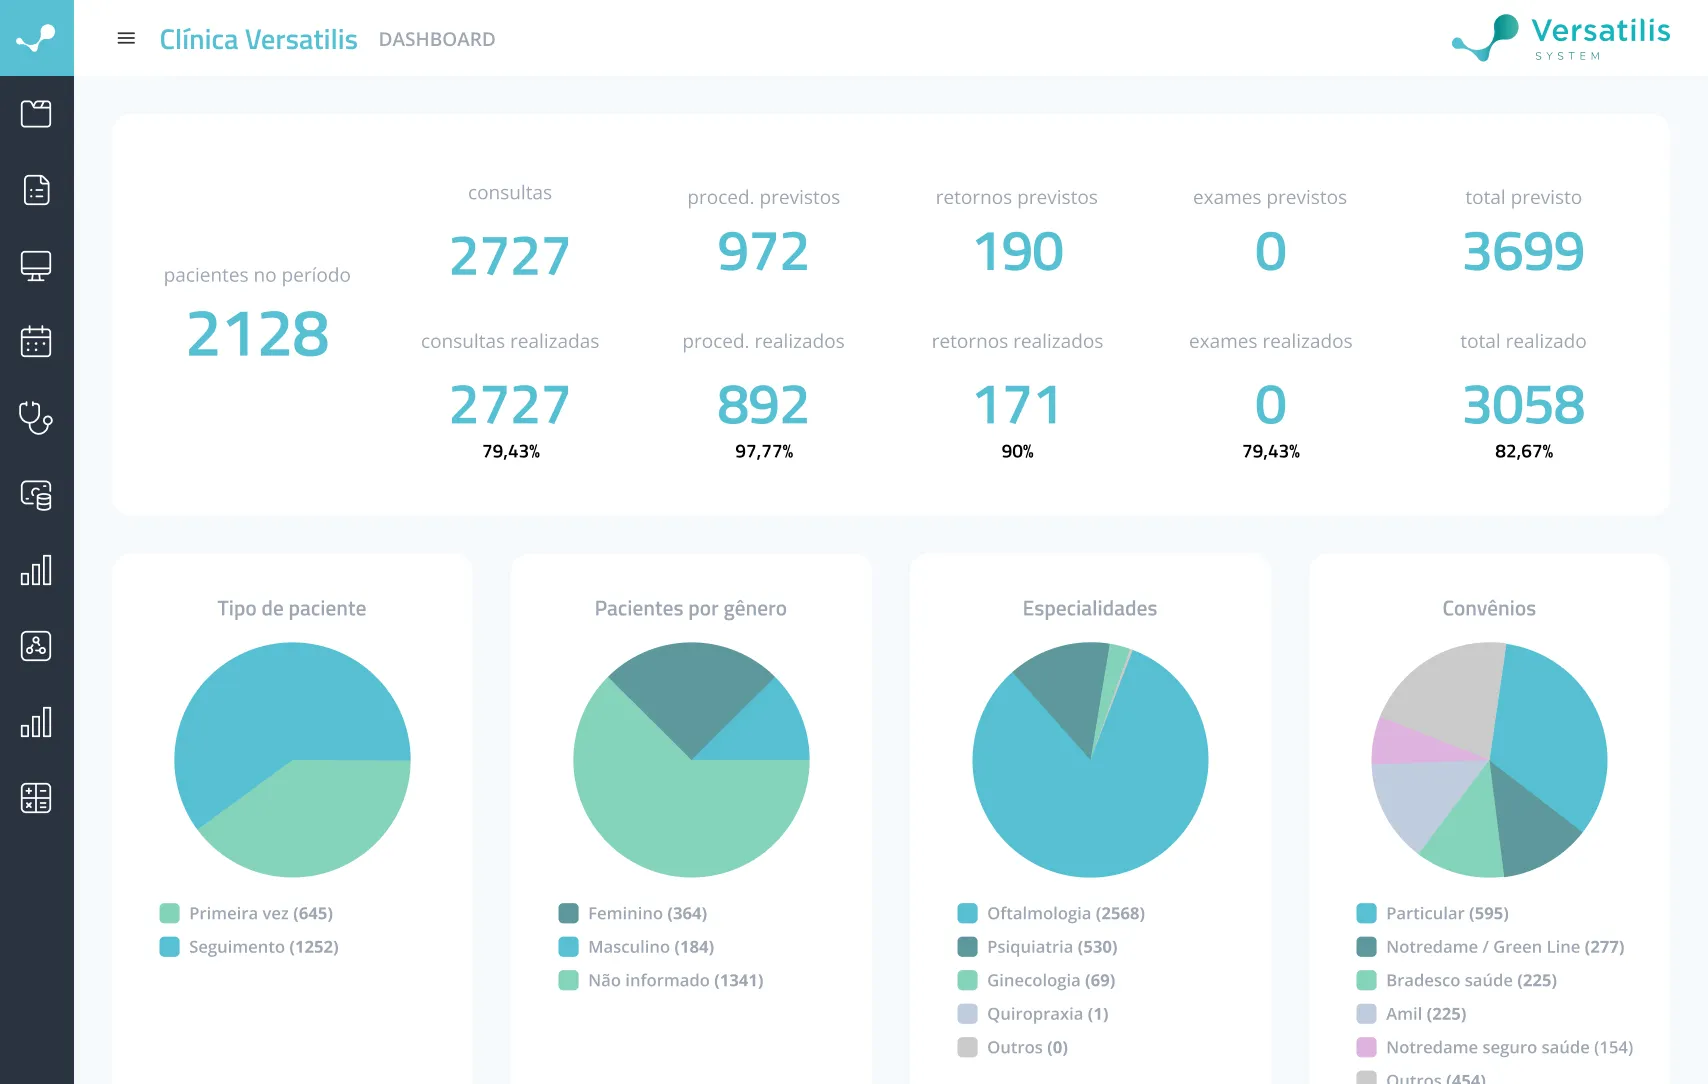The height and width of the screenshot is (1084, 1708).
Task: Toggle Seguimento (1252) legend swatch
Action: [x=169, y=946]
